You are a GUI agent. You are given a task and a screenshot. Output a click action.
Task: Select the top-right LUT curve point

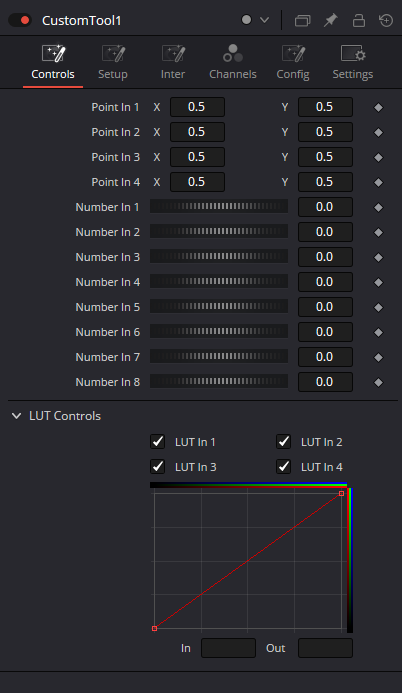point(341,493)
